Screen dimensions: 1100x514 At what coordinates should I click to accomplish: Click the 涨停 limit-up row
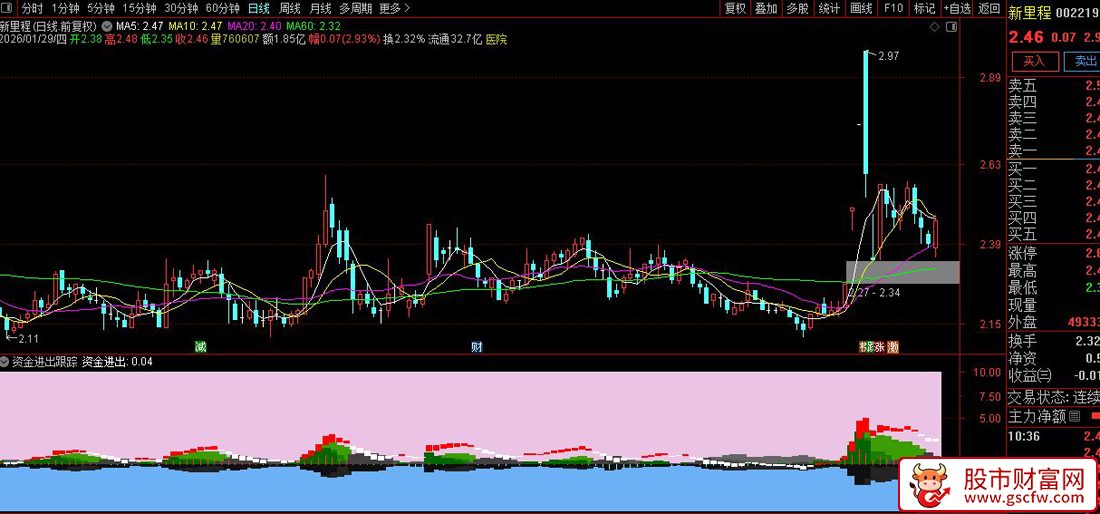(1054, 253)
